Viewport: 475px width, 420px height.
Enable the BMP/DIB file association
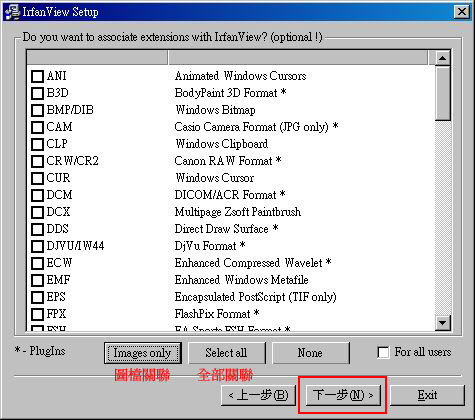(37, 110)
